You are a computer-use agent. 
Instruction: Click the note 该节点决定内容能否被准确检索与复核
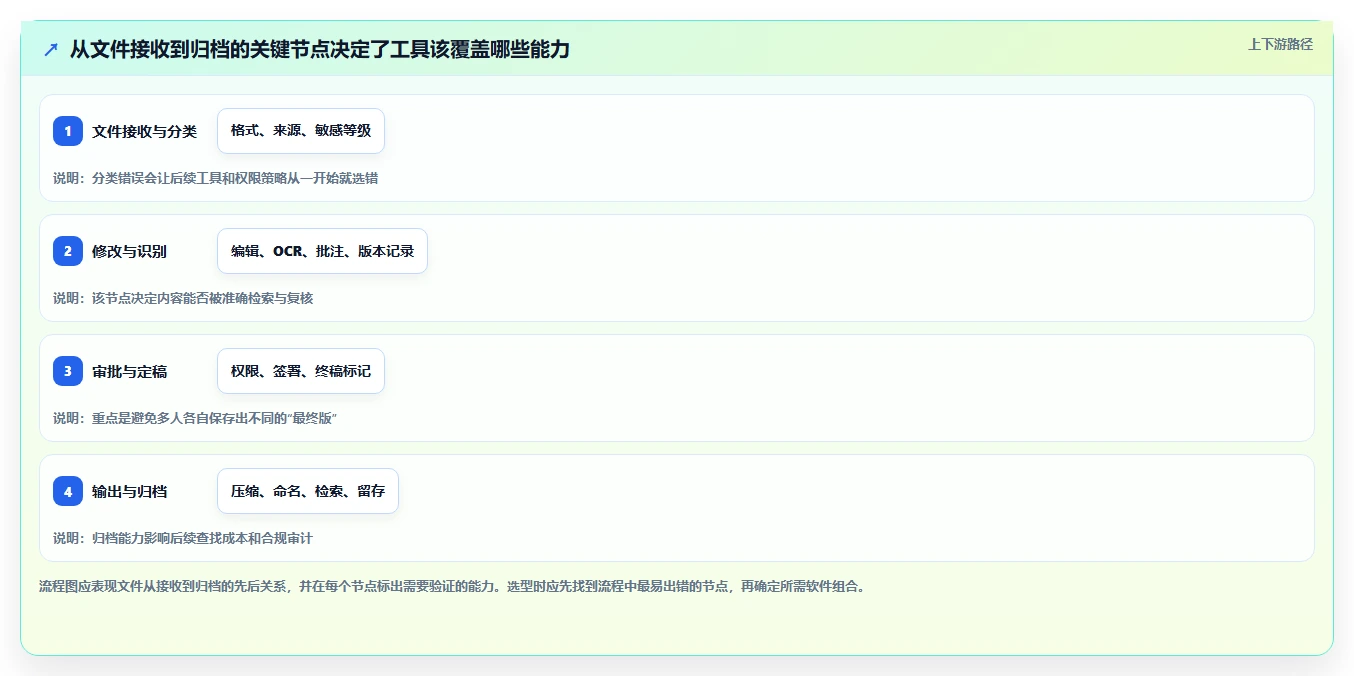(183, 298)
